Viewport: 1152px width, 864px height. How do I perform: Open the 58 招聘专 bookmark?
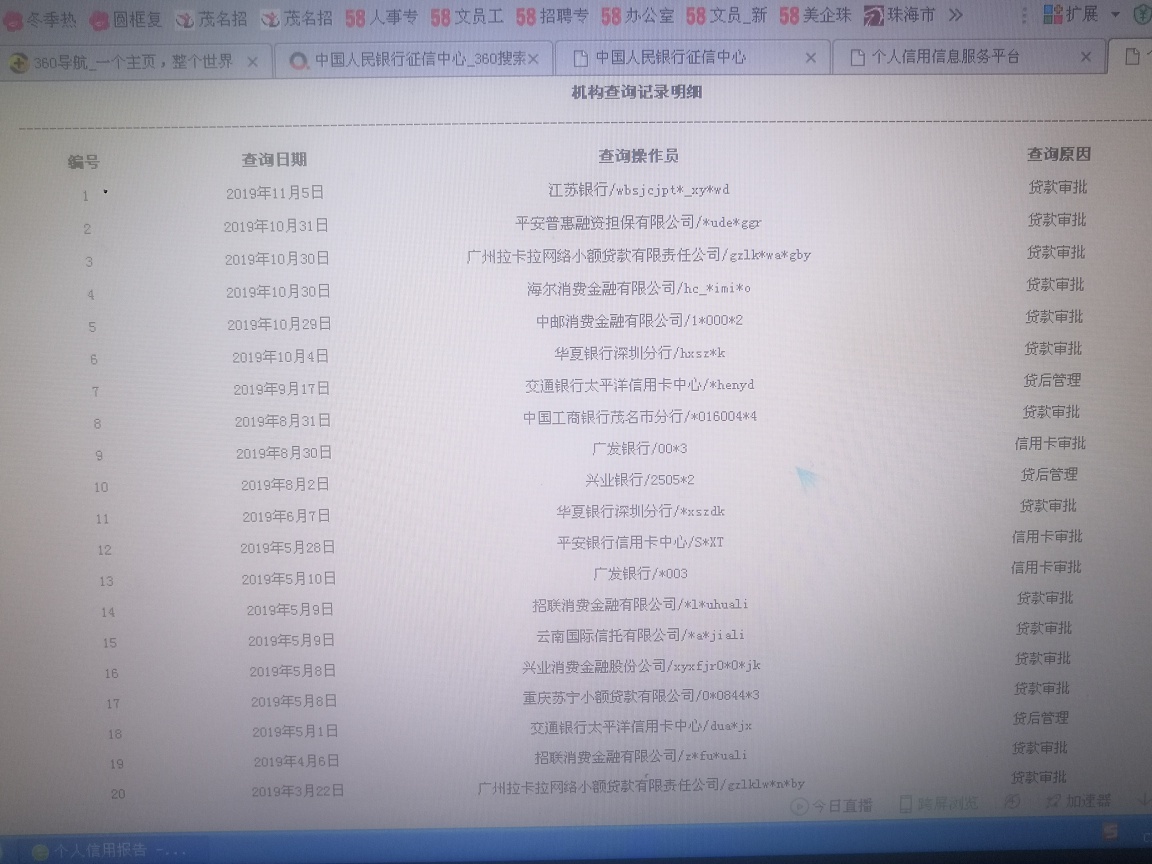pos(552,16)
